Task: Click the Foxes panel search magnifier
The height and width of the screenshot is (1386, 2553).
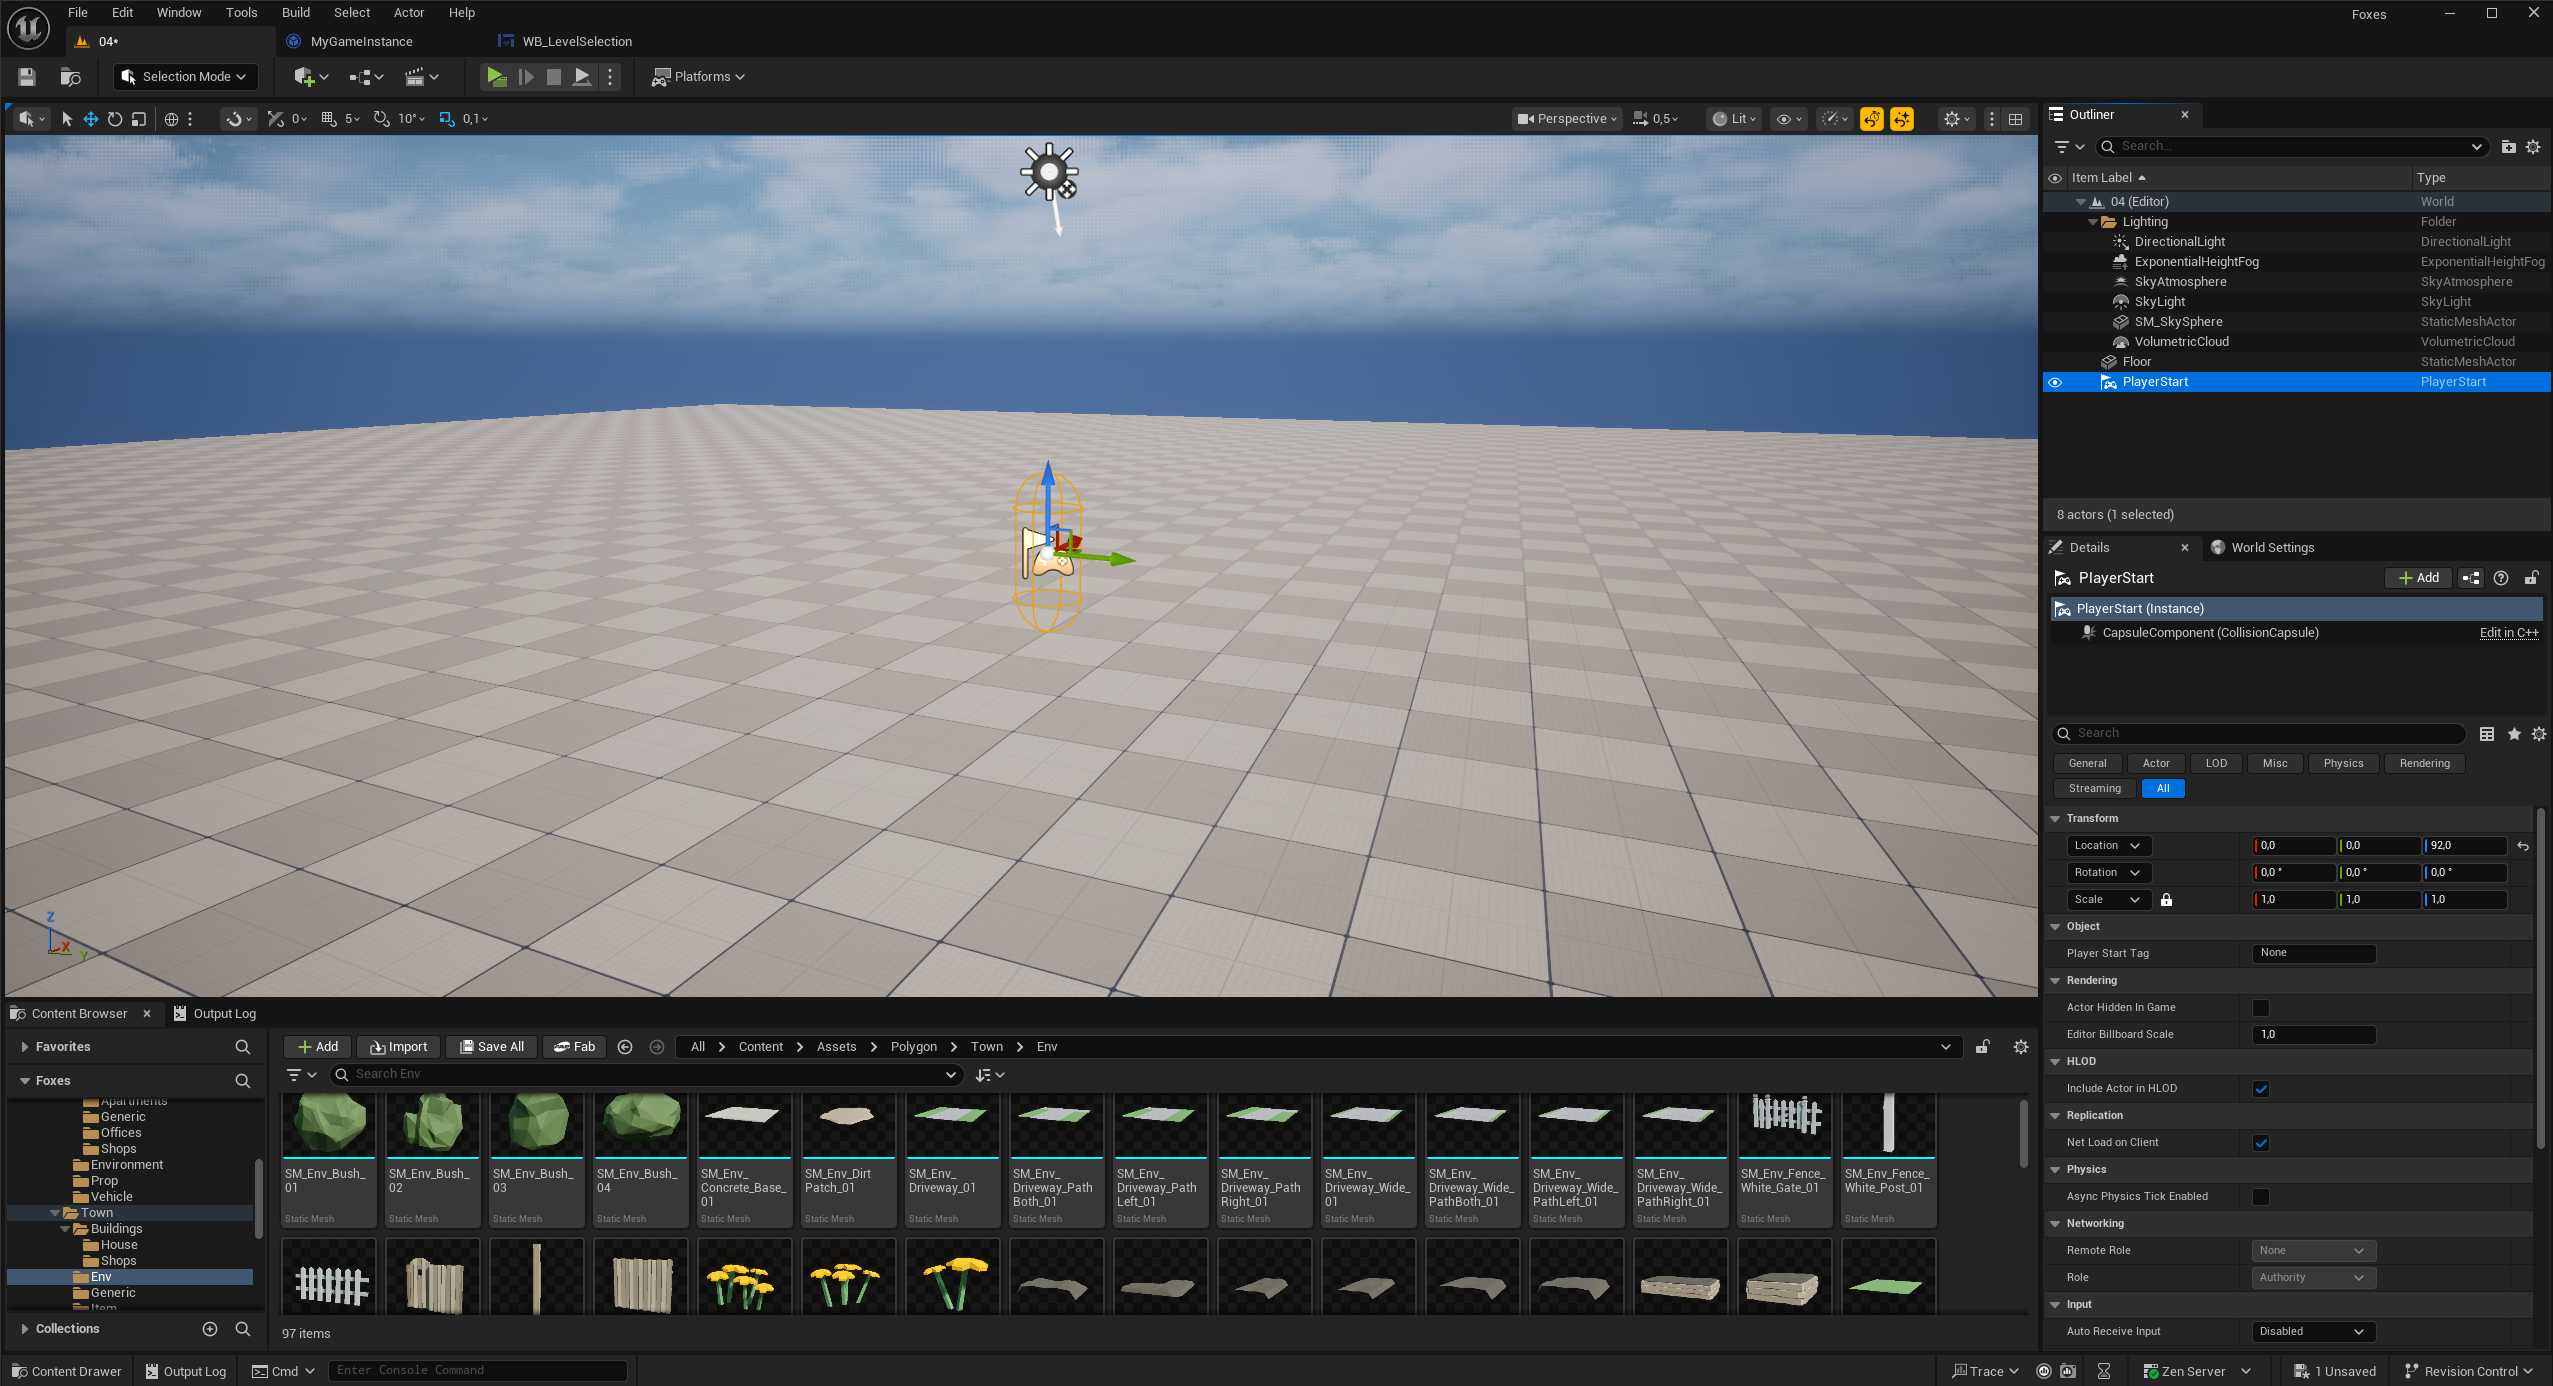Action: (242, 1081)
